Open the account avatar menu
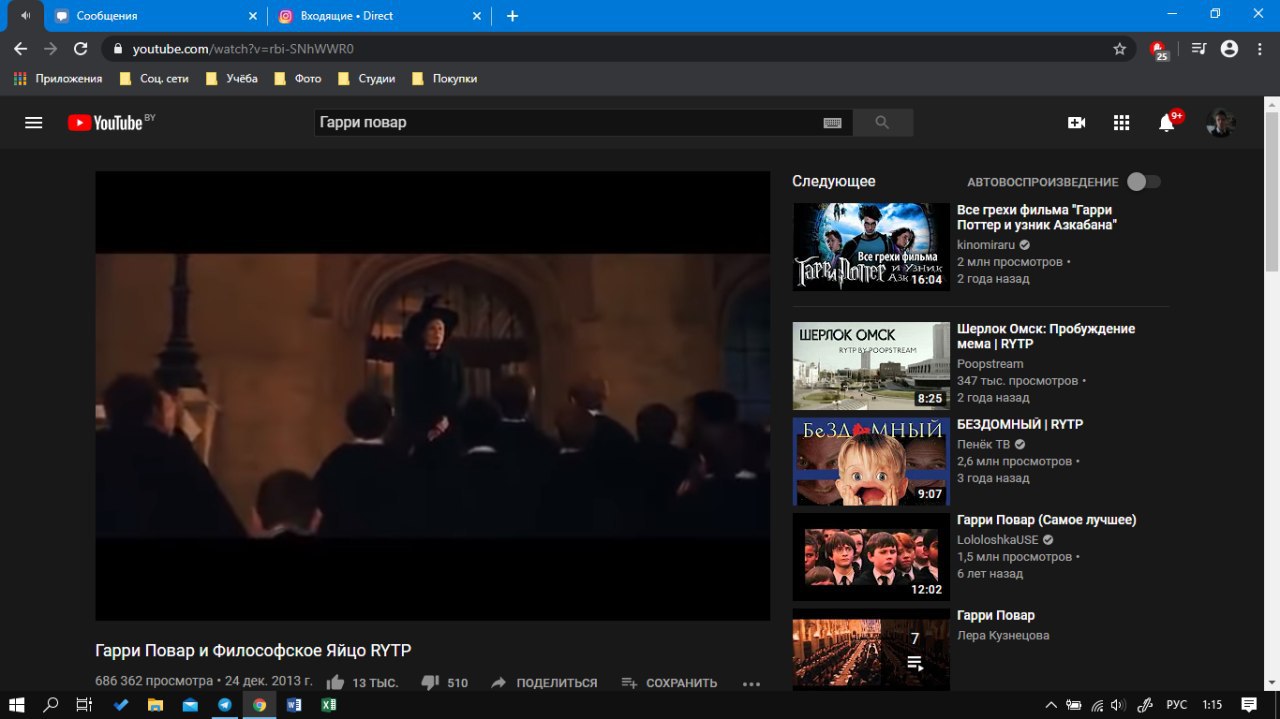This screenshot has width=1280, height=719. click(1220, 123)
